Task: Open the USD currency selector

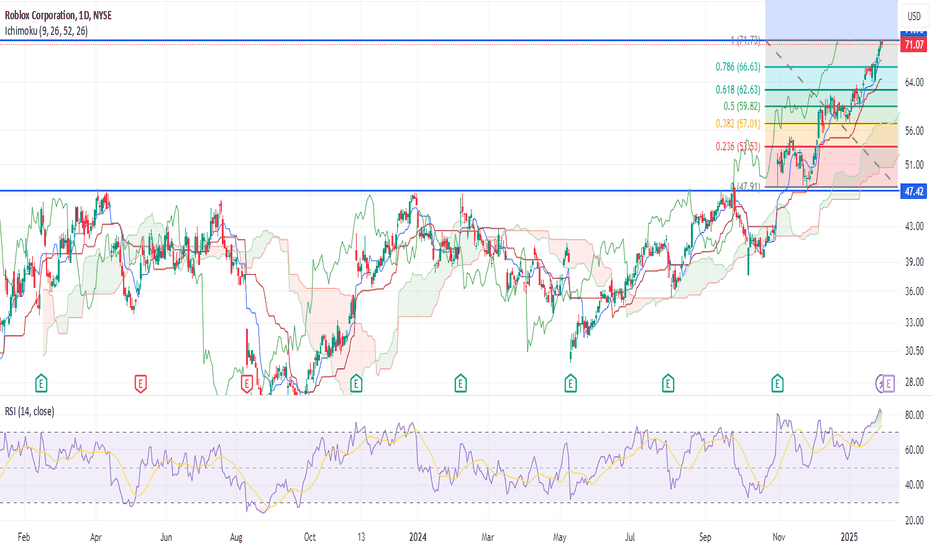Action: coord(914,16)
